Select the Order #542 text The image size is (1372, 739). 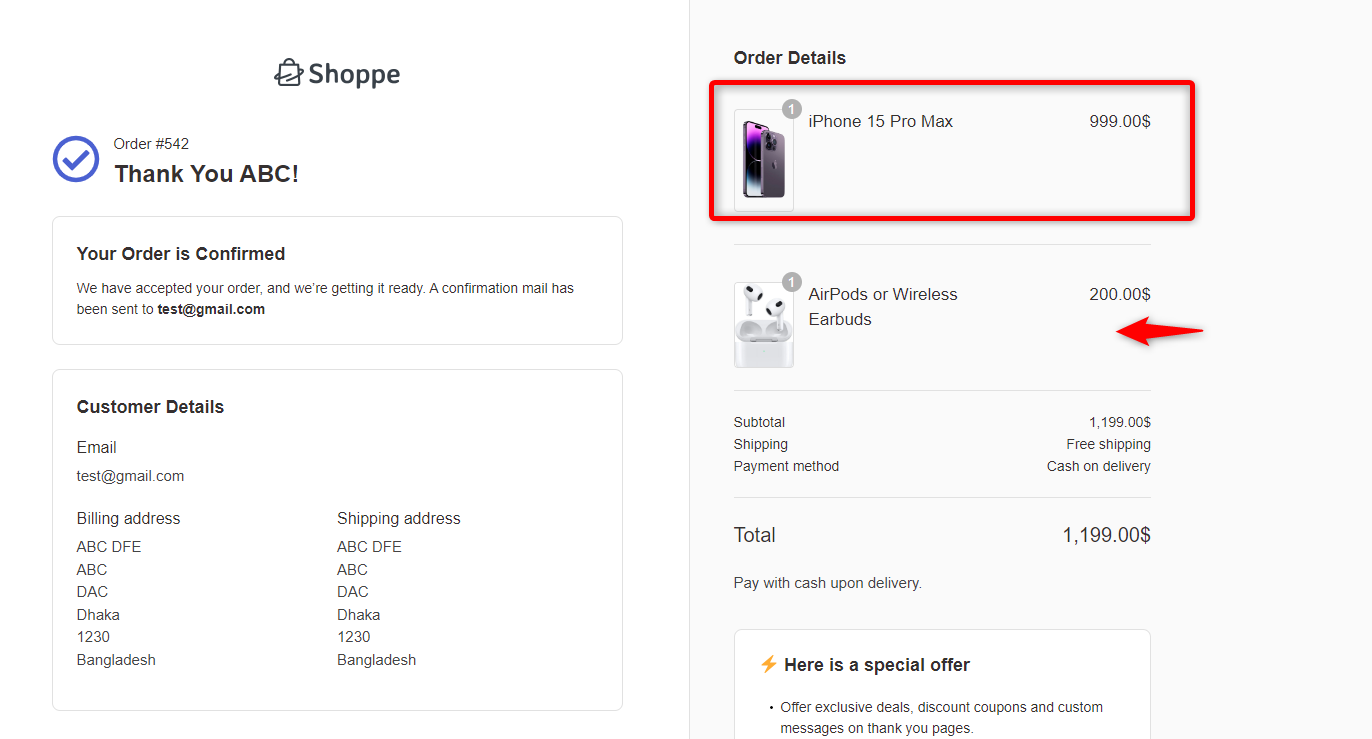151,144
